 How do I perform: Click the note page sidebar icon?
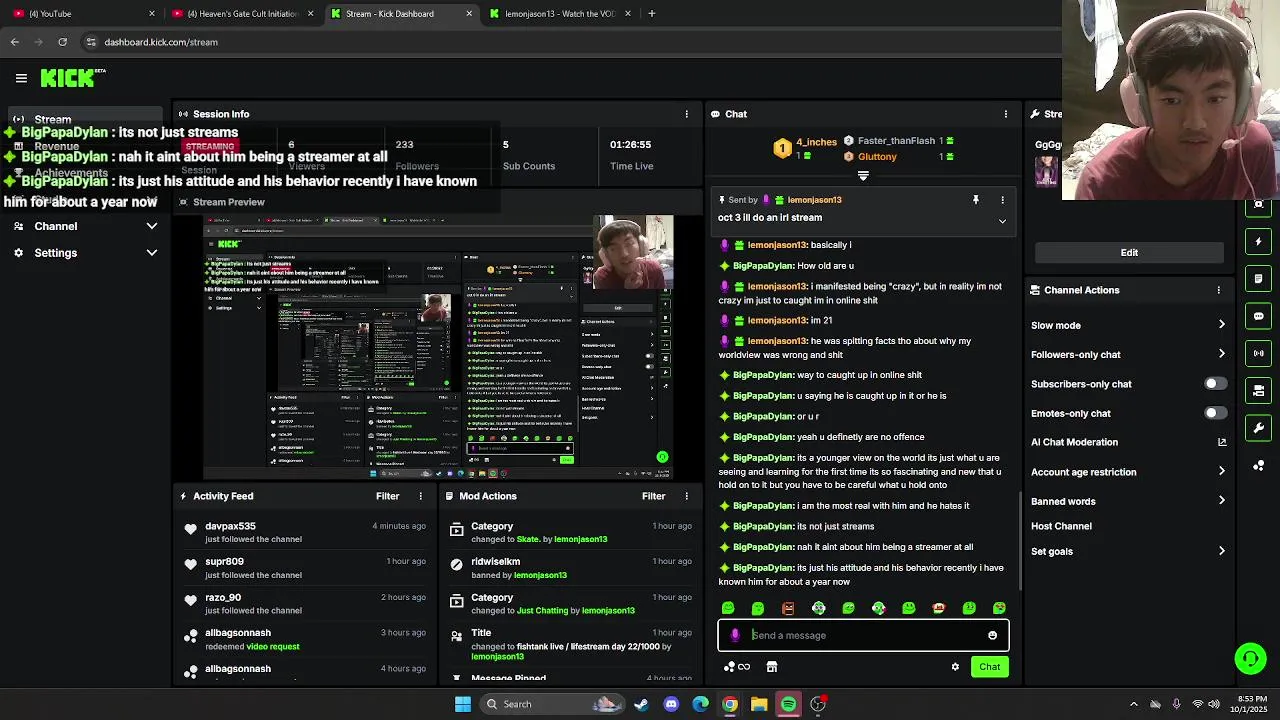click(x=1259, y=278)
